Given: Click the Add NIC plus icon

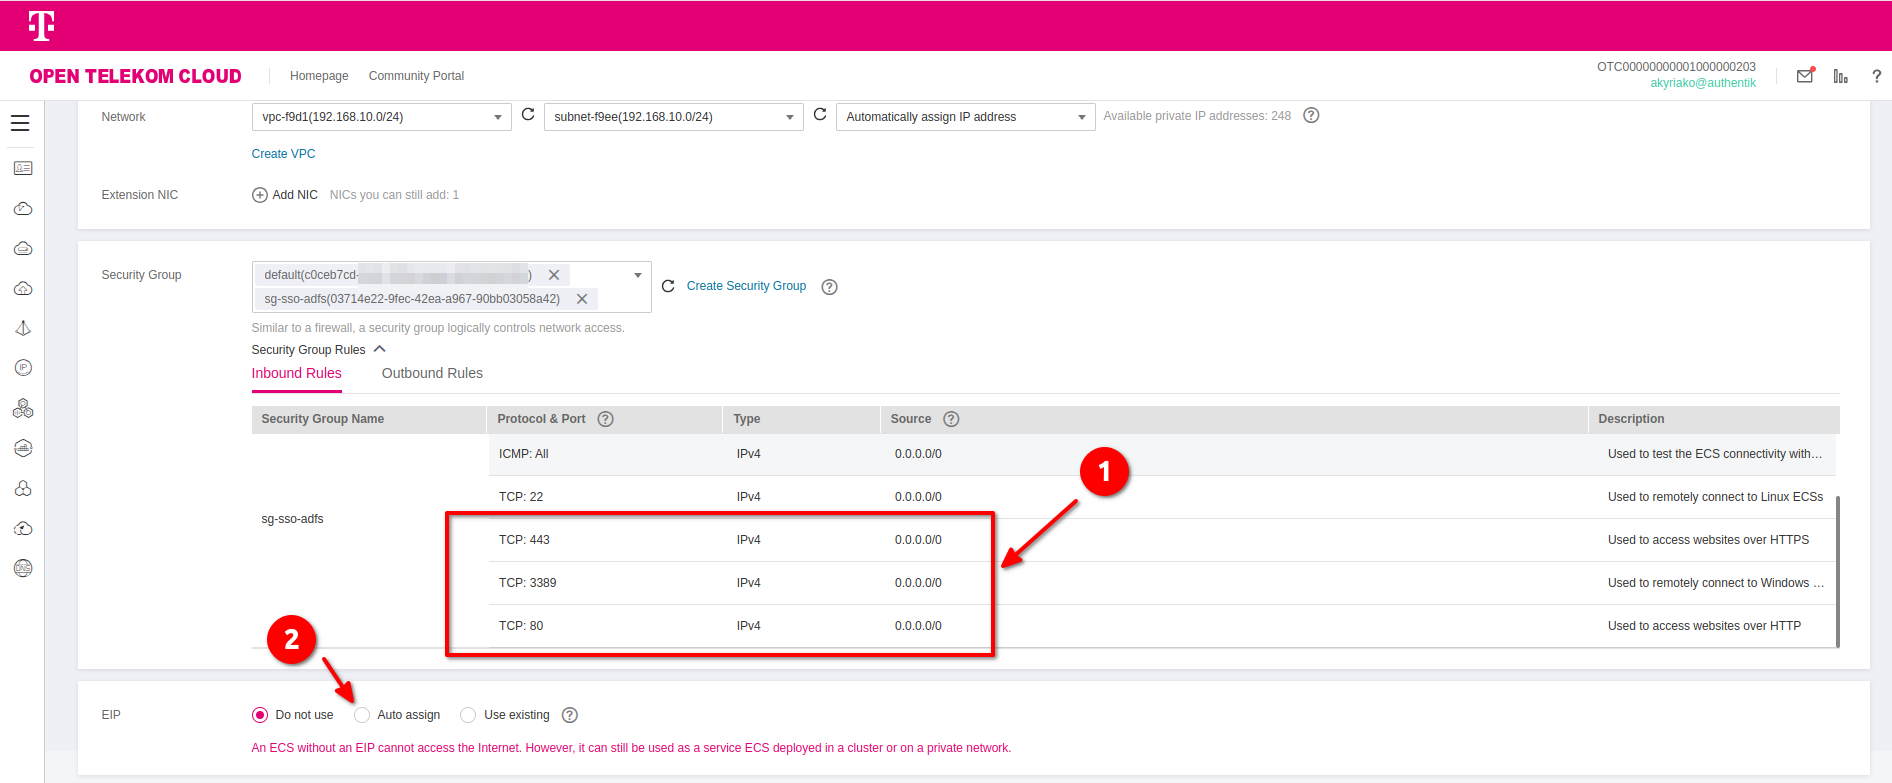Looking at the screenshot, I should point(260,195).
